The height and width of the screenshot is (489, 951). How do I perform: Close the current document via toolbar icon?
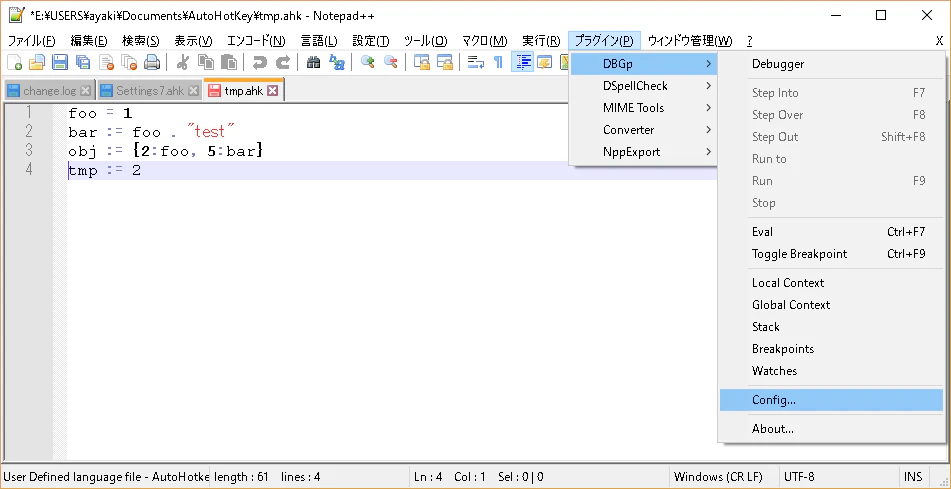107,62
